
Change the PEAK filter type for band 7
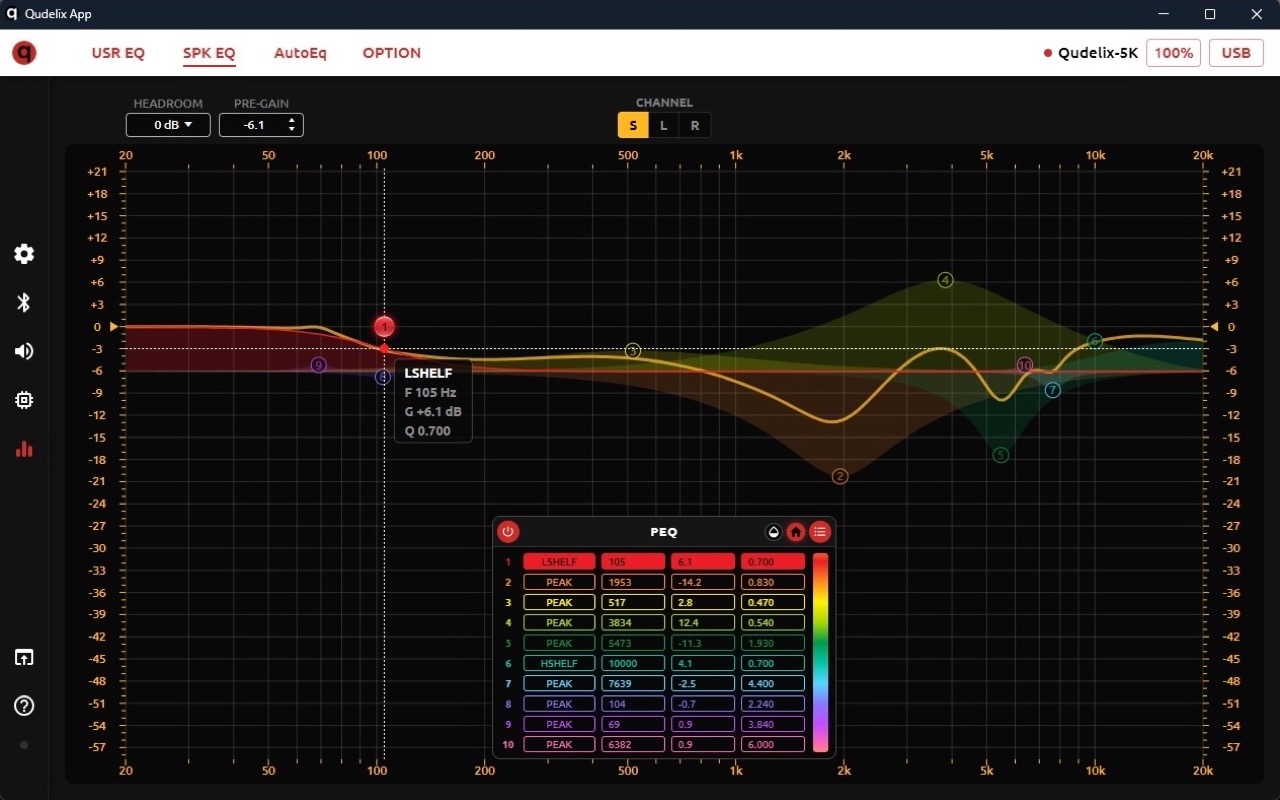click(x=559, y=684)
